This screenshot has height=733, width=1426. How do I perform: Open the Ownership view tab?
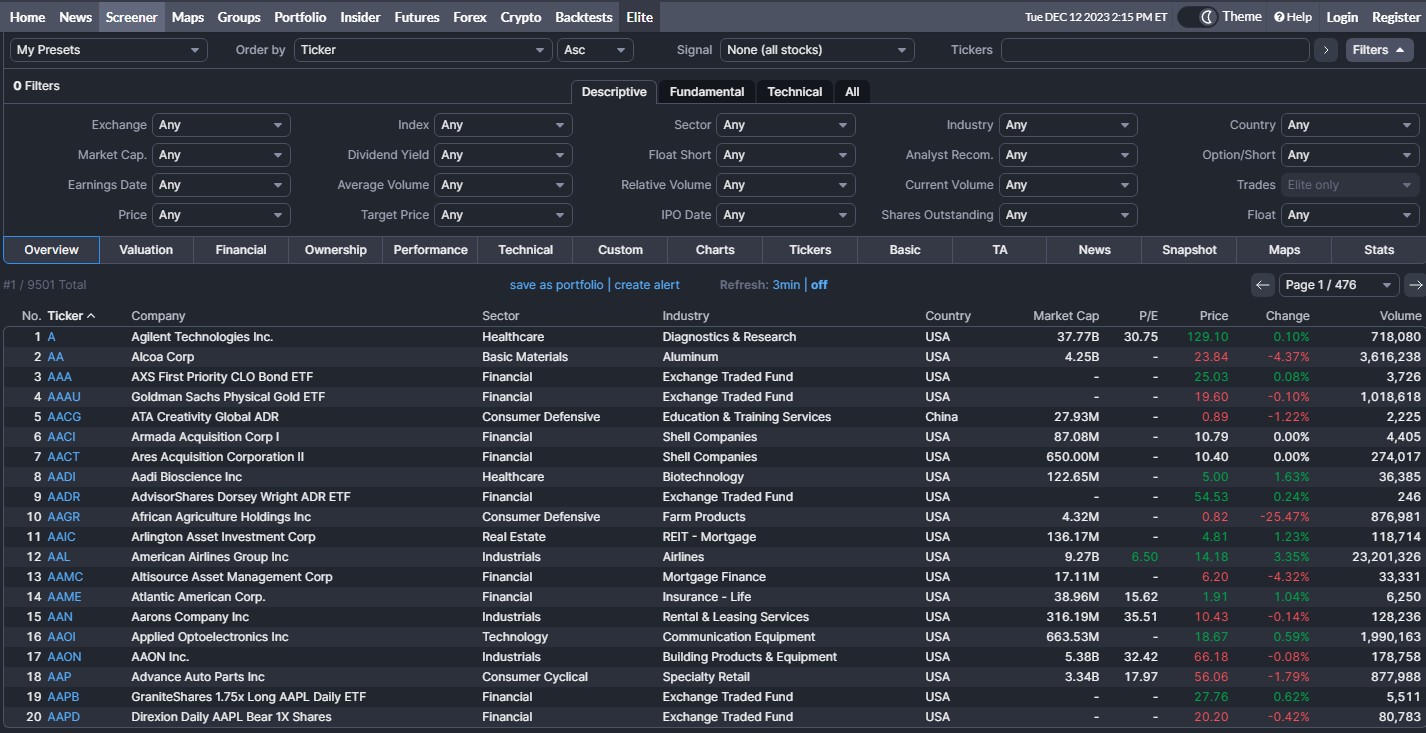click(336, 250)
